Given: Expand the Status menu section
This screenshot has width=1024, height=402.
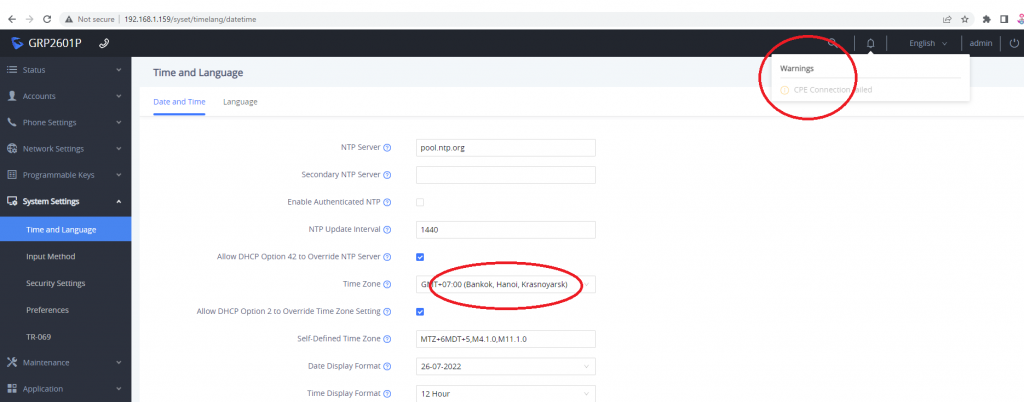Looking at the screenshot, I should click(119, 69).
